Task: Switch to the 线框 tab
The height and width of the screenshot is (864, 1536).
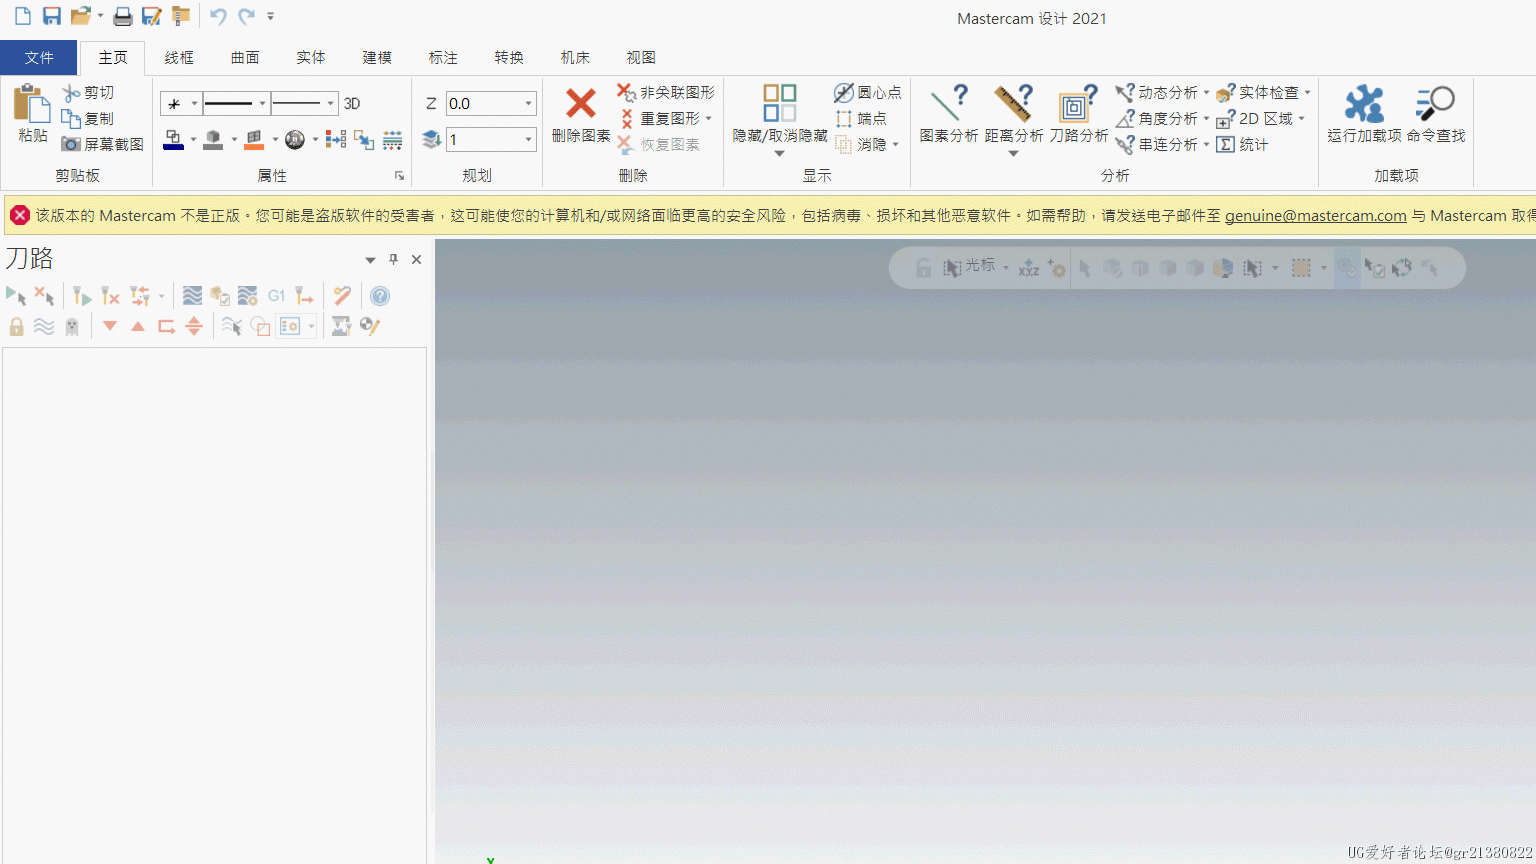Action: point(179,57)
